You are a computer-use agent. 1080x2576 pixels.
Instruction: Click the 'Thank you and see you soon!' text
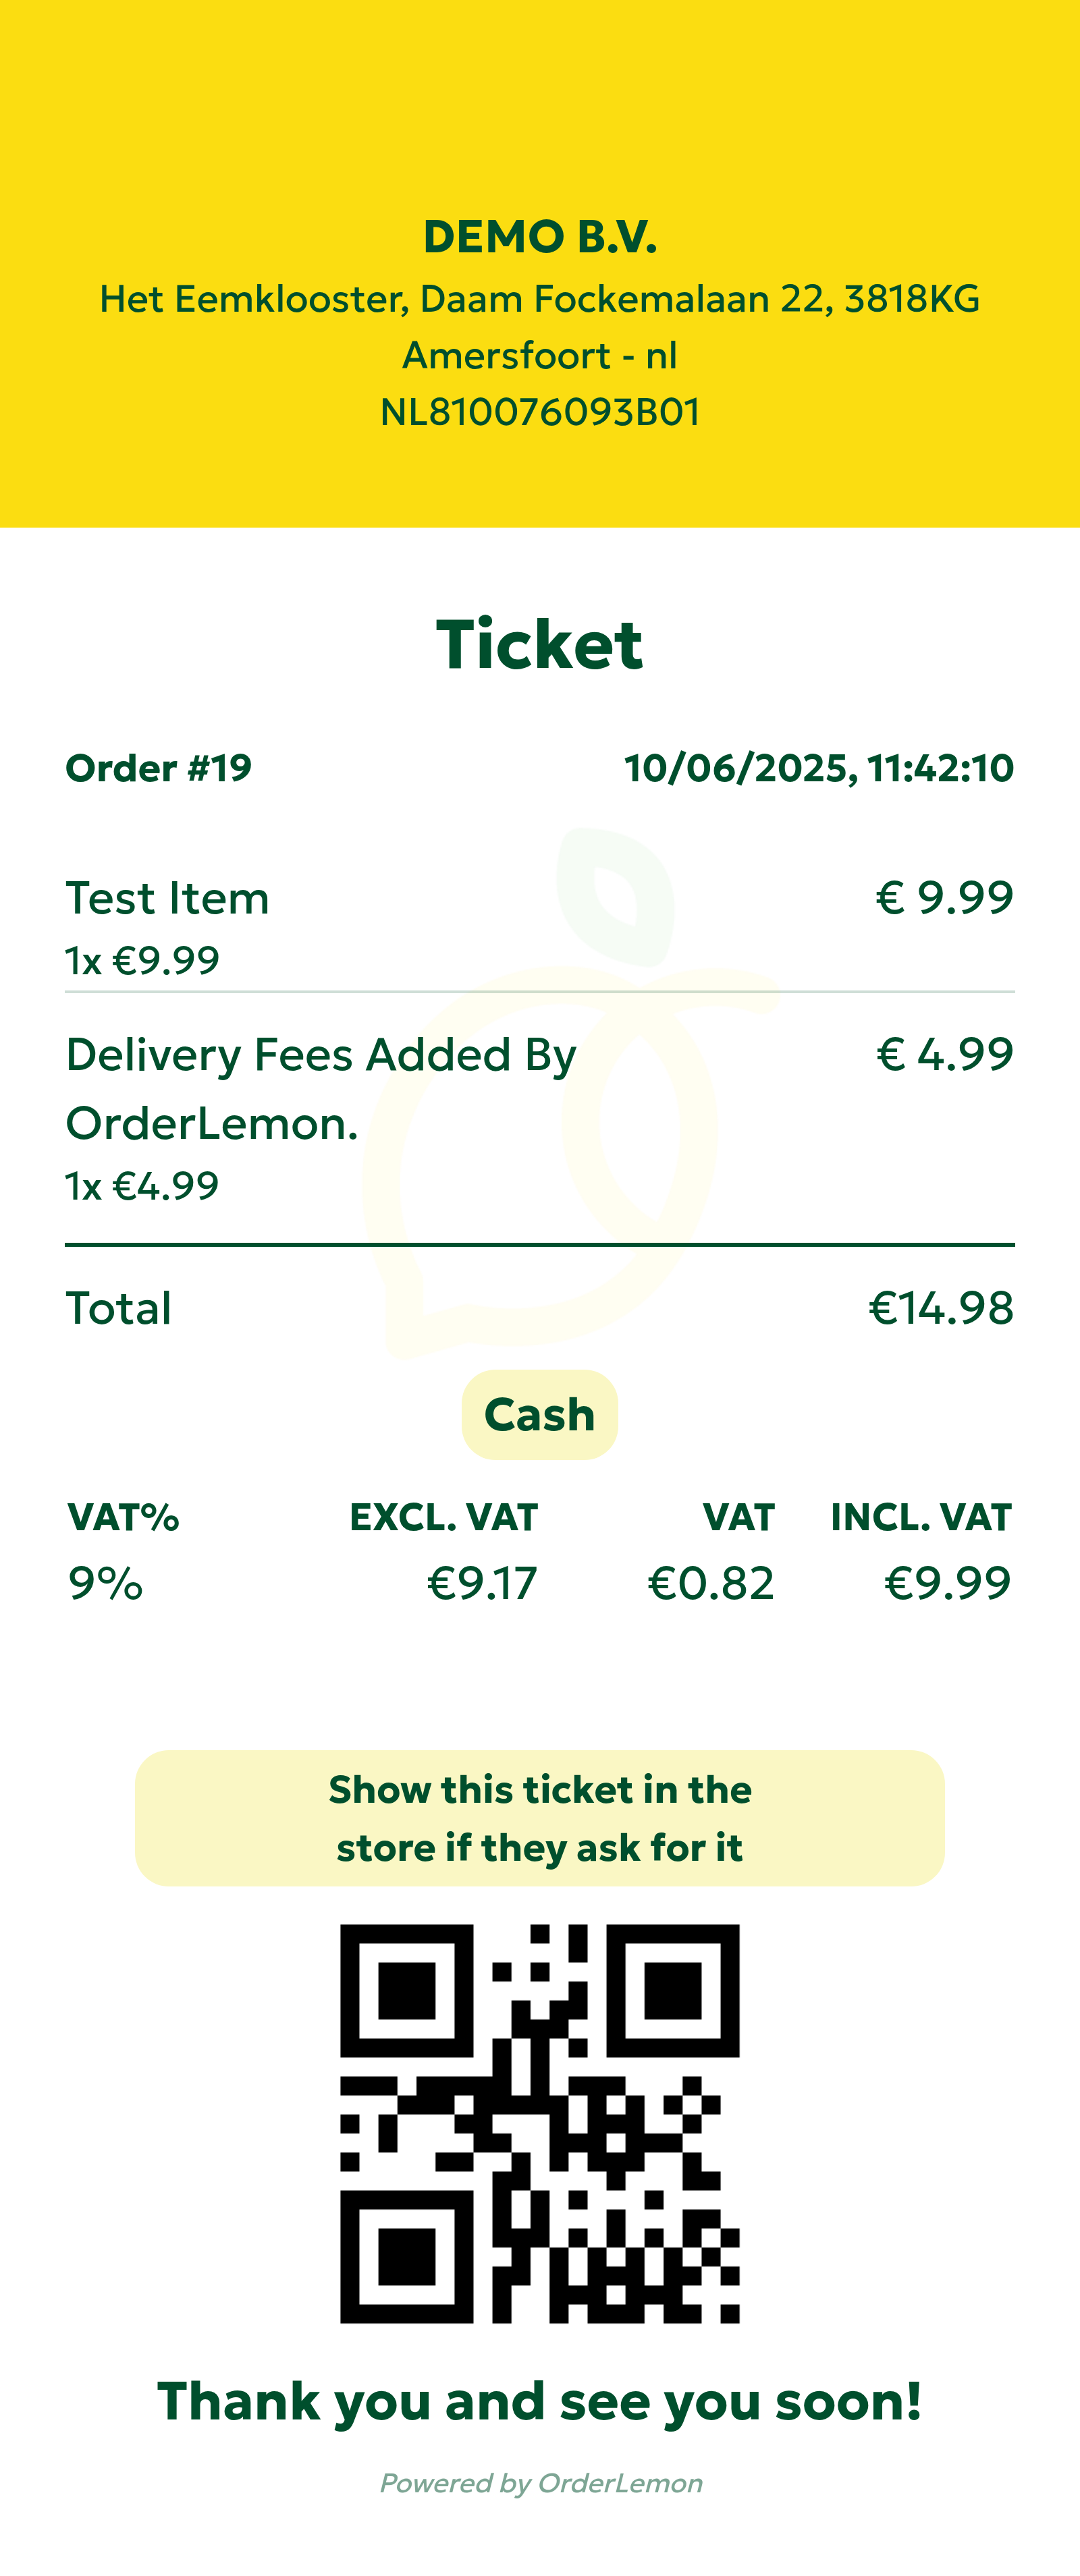click(x=540, y=2401)
